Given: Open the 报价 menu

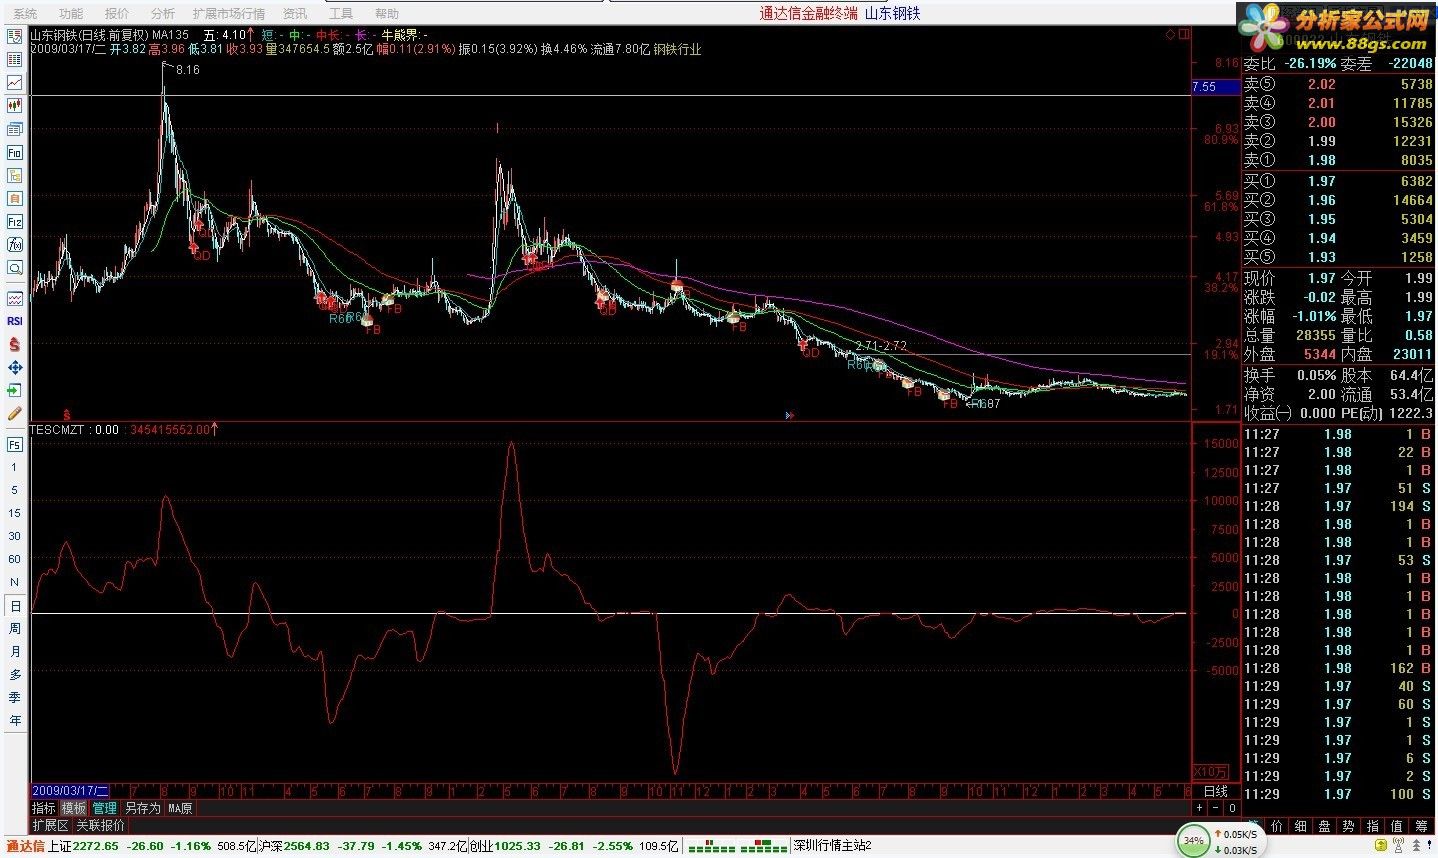Looking at the screenshot, I should 117,13.
